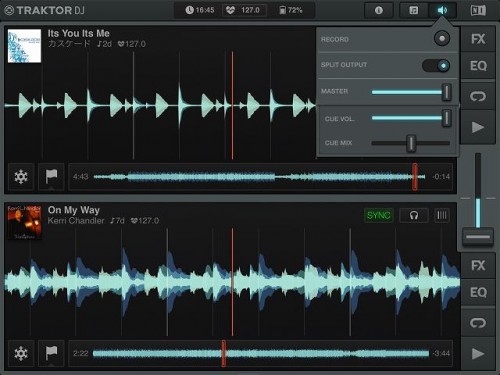Disable the Split Output switch
The width and height of the screenshot is (500, 375).
click(436, 65)
